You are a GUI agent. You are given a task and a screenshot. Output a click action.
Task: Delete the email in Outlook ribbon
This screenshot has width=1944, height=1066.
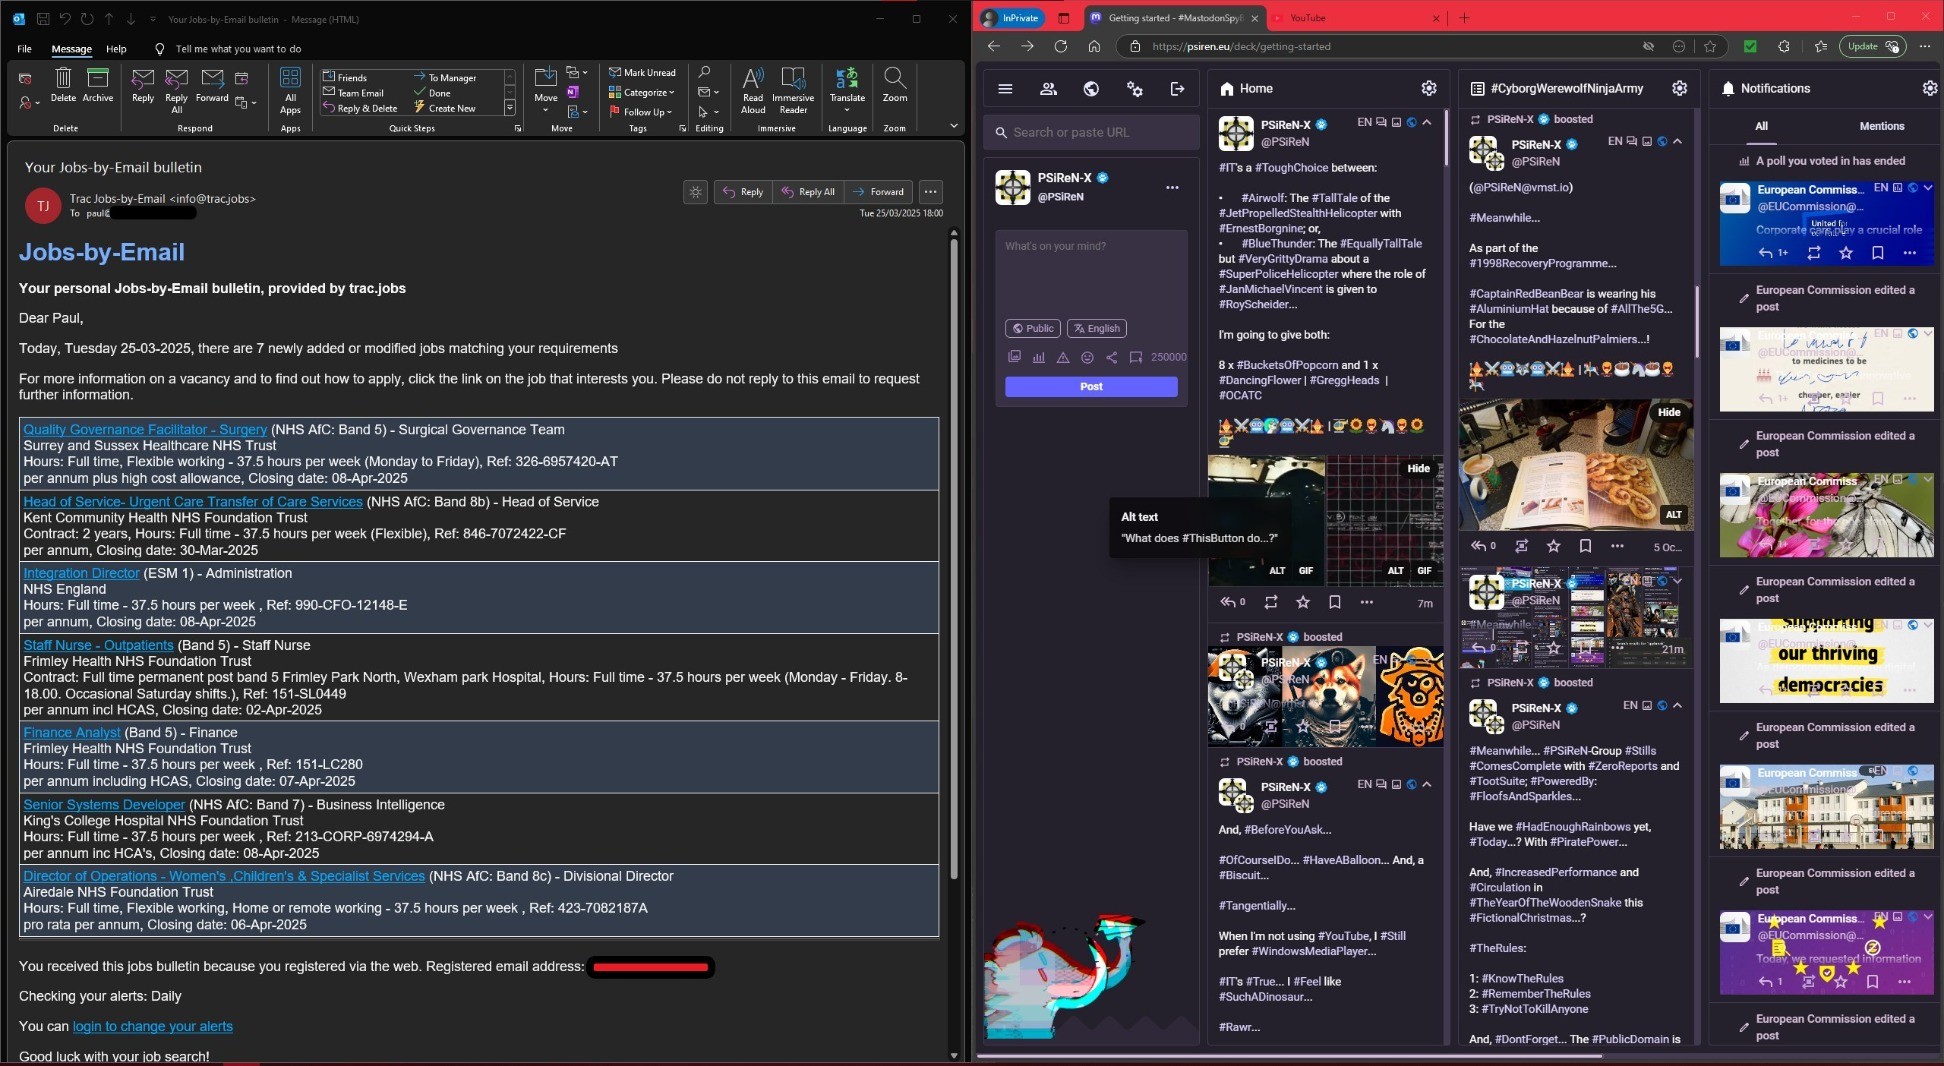tap(63, 85)
